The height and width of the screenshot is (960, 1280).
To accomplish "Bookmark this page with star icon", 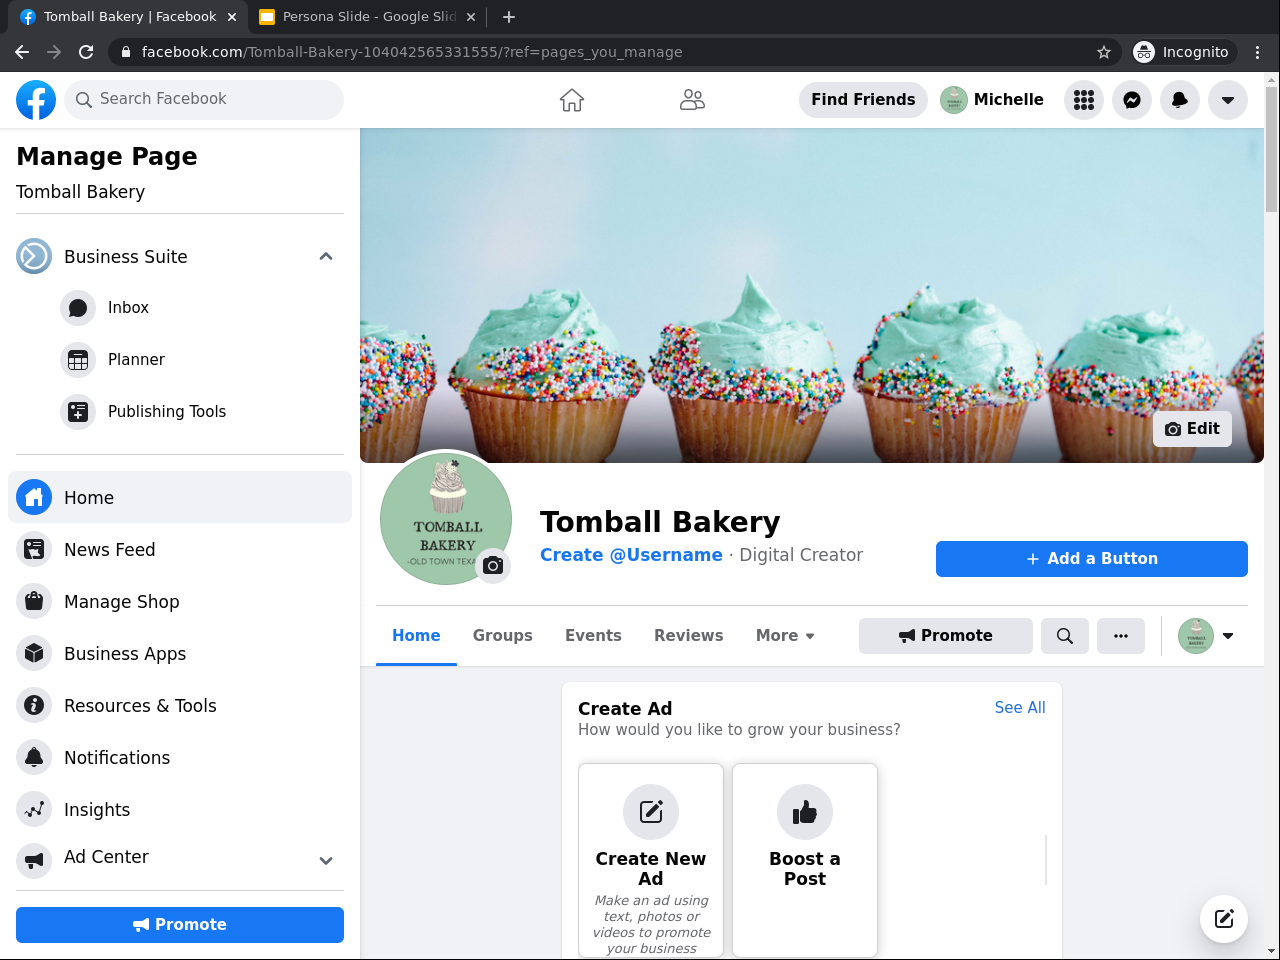I will [1104, 52].
